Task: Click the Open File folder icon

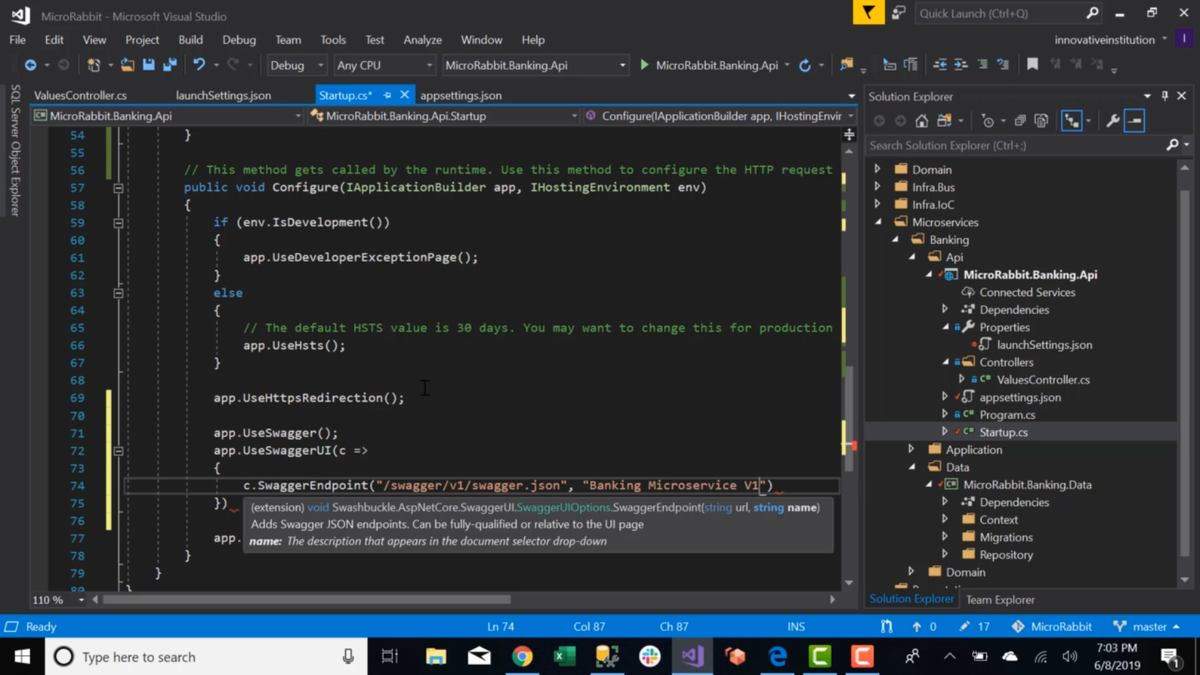Action: click(x=127, y=65)
